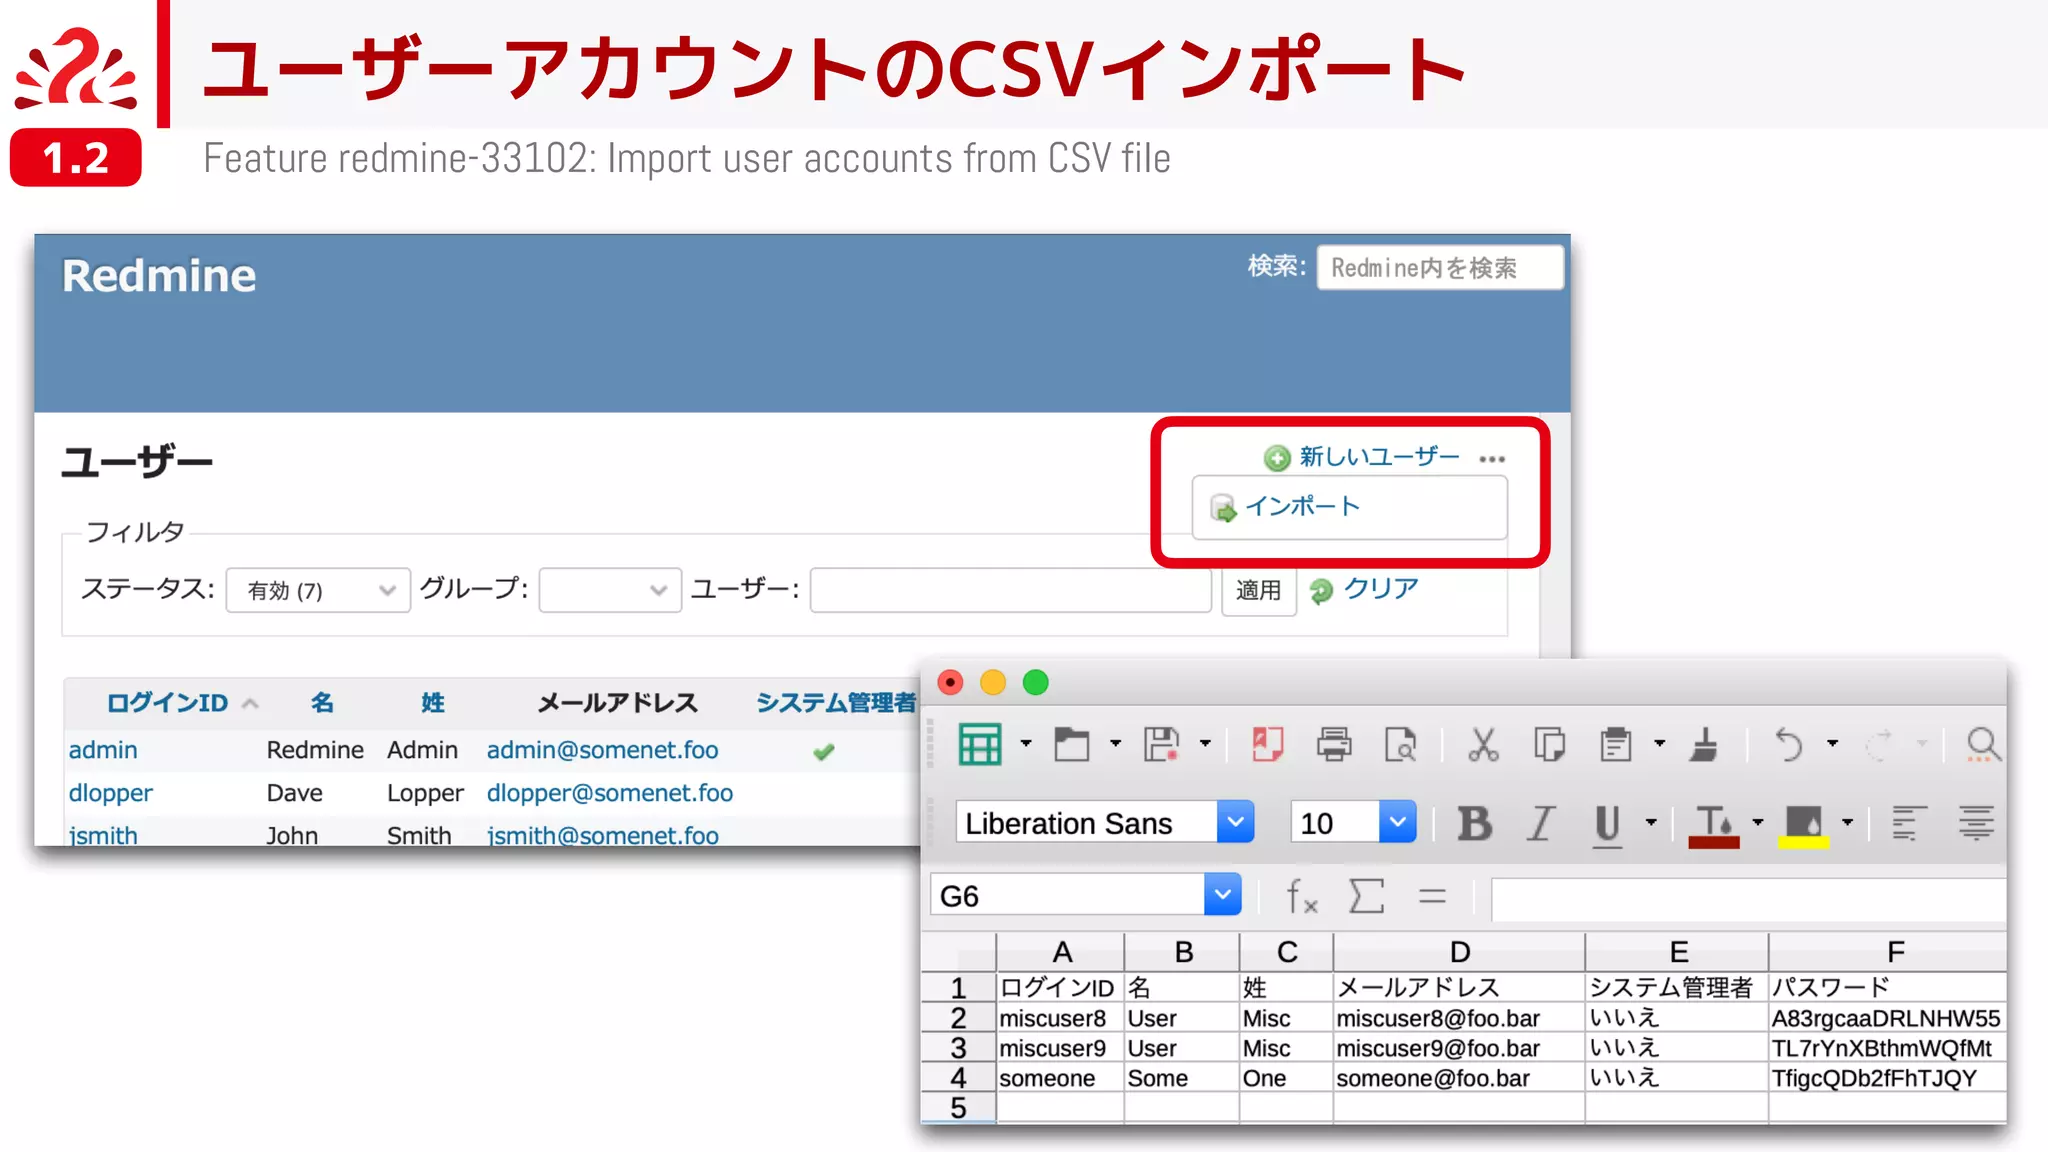Click the ユーザー filter text field
The width and height of the screenshot is (2048, 1152).
tap(1010, 590)
